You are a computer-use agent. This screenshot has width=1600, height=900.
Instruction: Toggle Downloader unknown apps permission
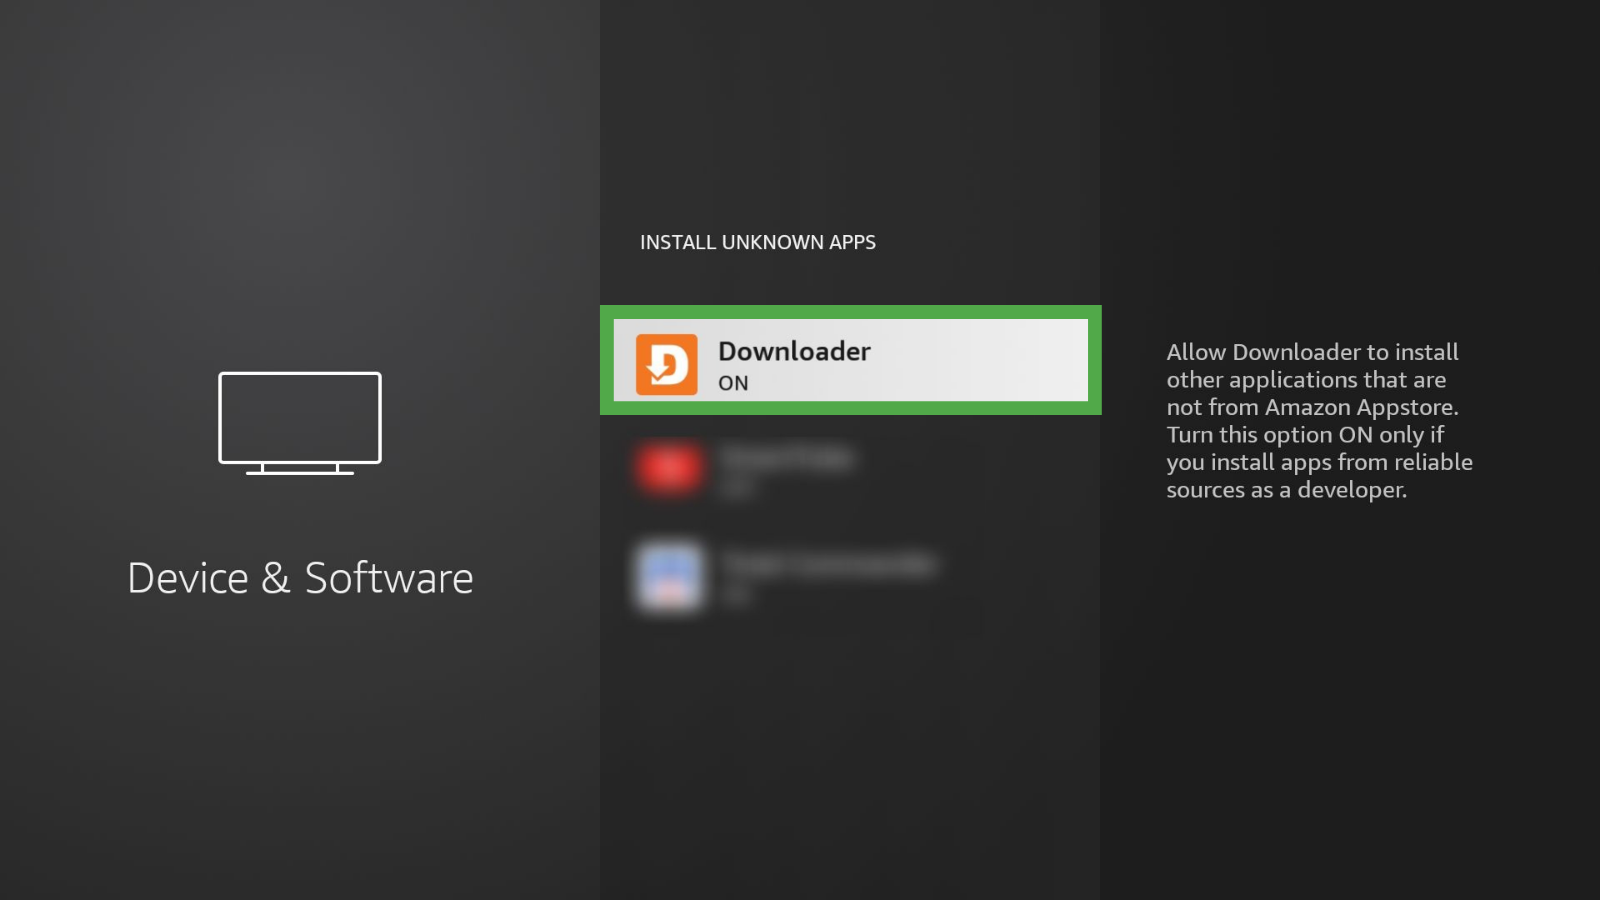point(850,360)
